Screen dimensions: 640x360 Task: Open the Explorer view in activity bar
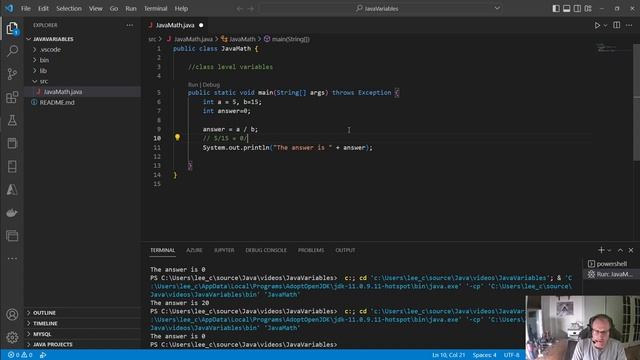[x=12, y=29]
